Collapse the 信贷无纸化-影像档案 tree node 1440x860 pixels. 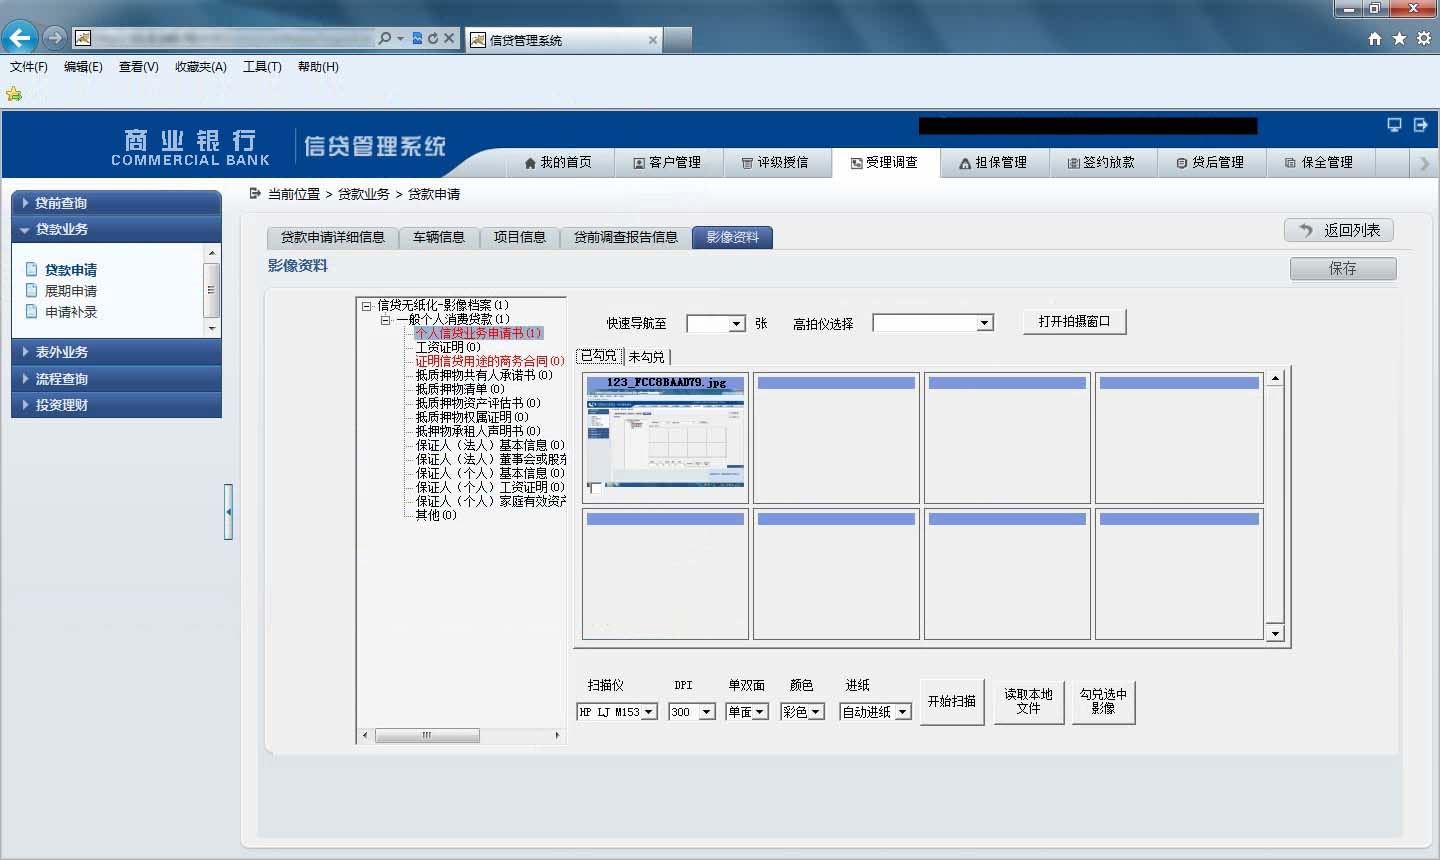(x=367, y=305)
